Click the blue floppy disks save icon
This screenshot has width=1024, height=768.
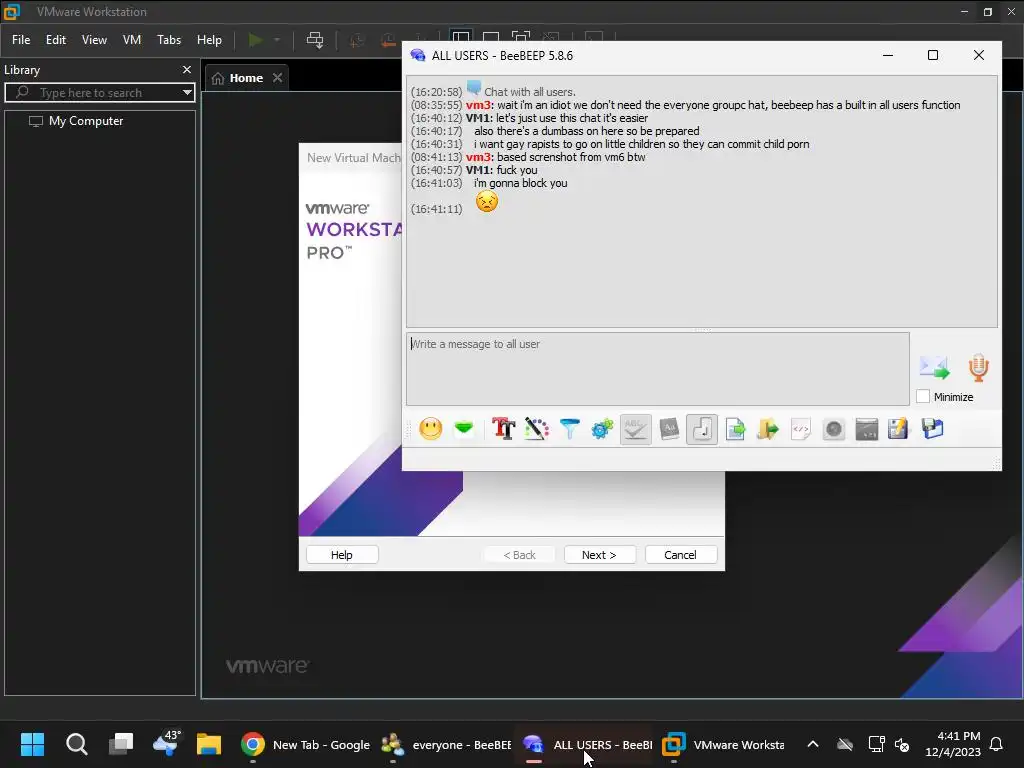[932, 429]
